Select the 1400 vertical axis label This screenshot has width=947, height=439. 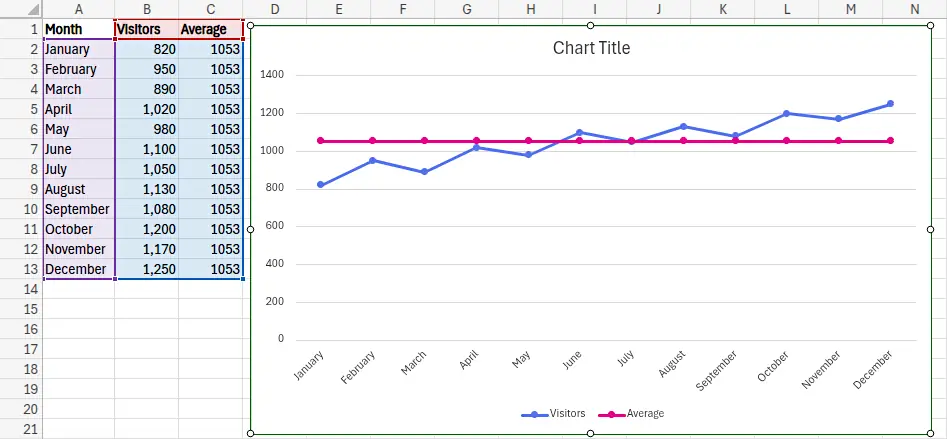pos(271,75)
